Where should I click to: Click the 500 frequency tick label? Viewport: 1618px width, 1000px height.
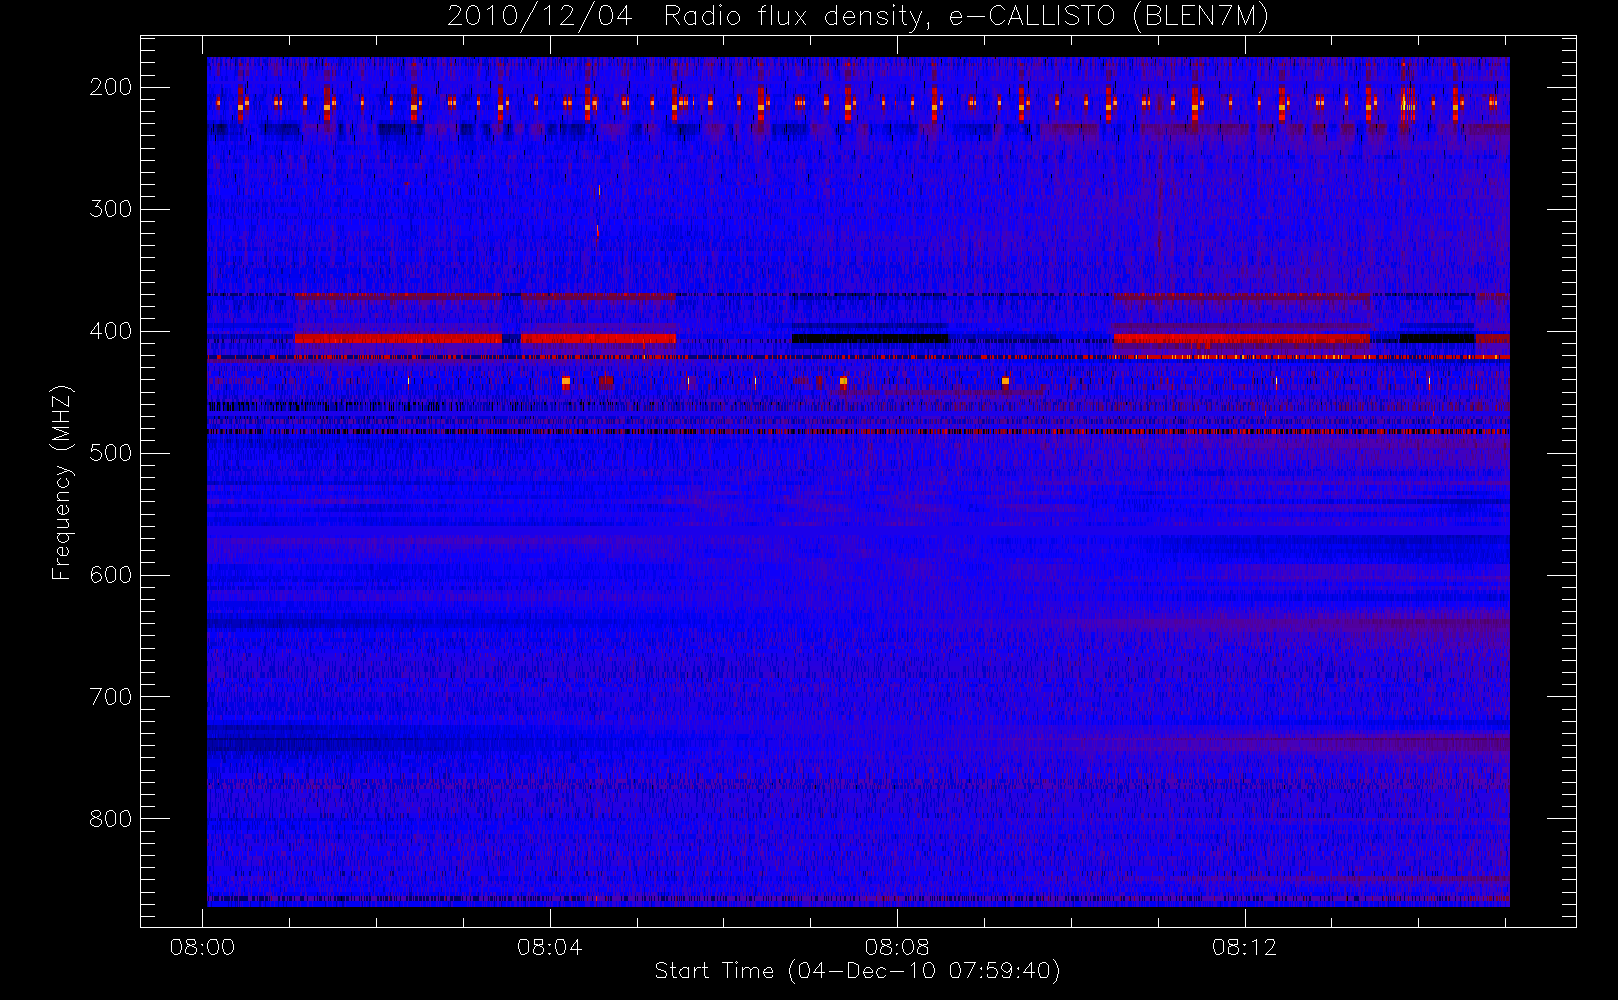click(111, 453)
